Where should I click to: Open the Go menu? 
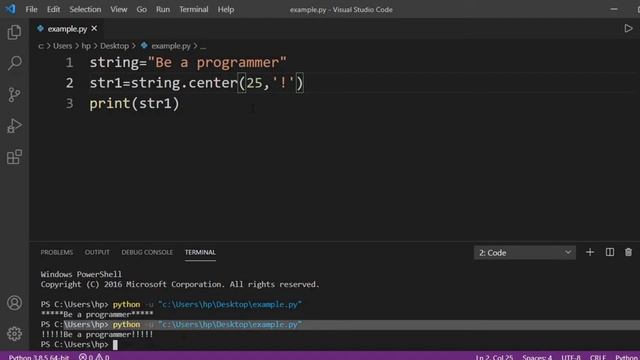tap(141, 9)
